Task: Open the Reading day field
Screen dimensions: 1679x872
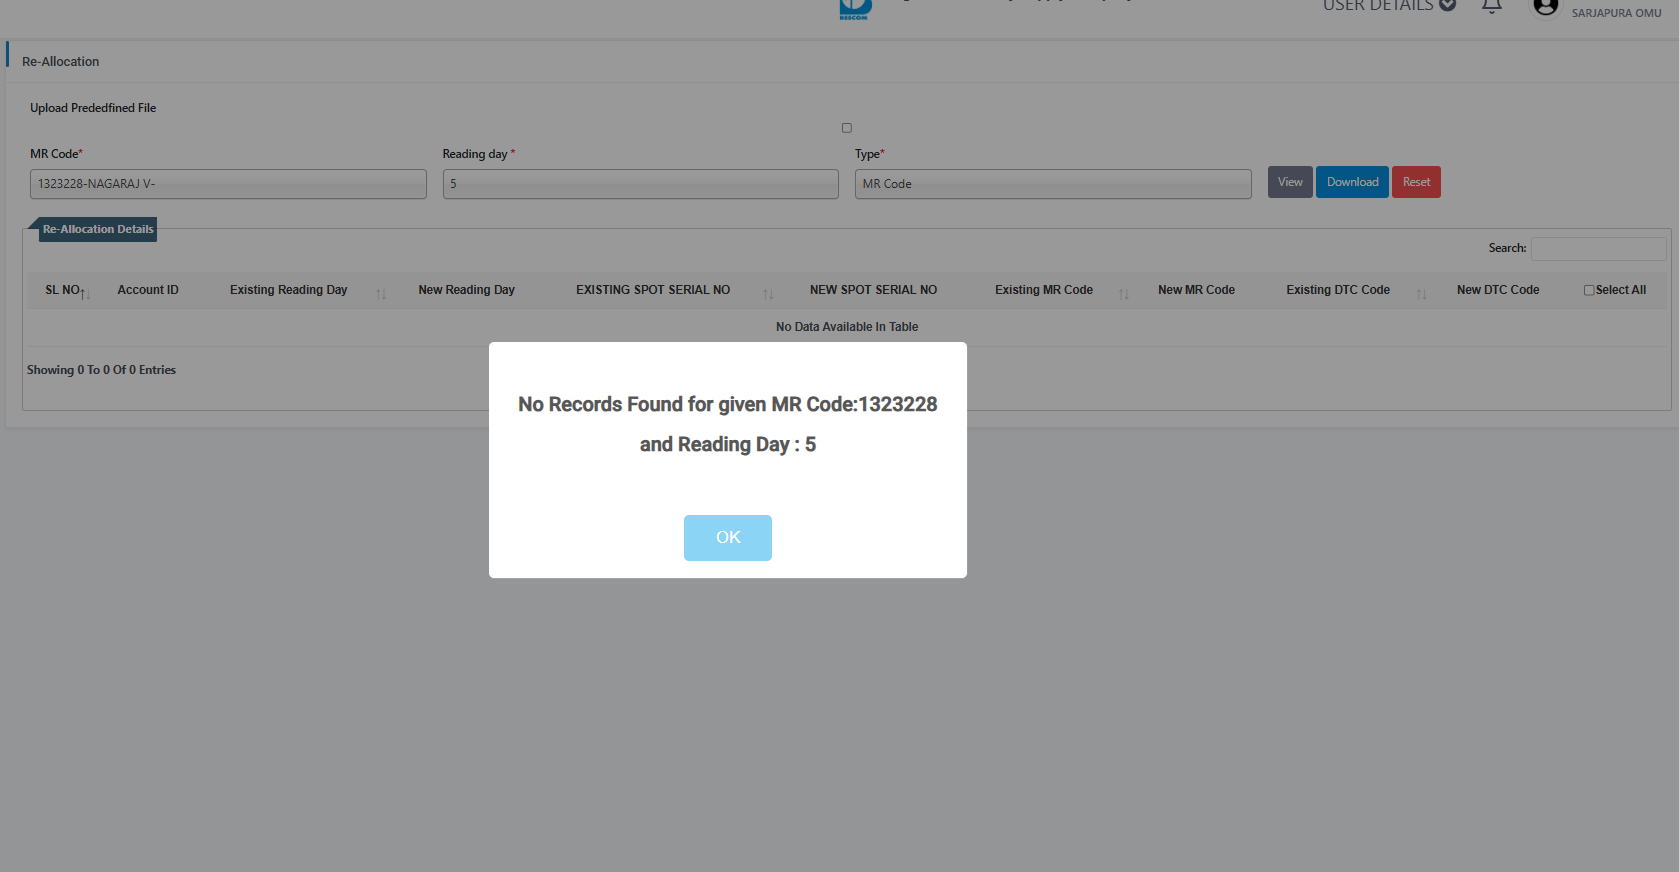Action: tap(640, 184)
